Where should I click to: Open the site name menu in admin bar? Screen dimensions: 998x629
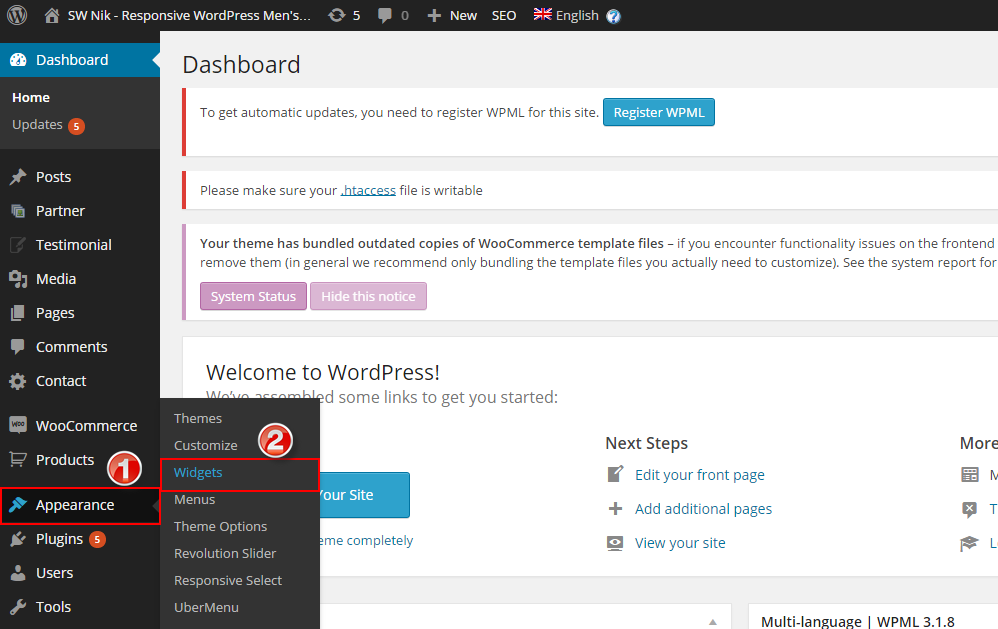click(189, 15)
